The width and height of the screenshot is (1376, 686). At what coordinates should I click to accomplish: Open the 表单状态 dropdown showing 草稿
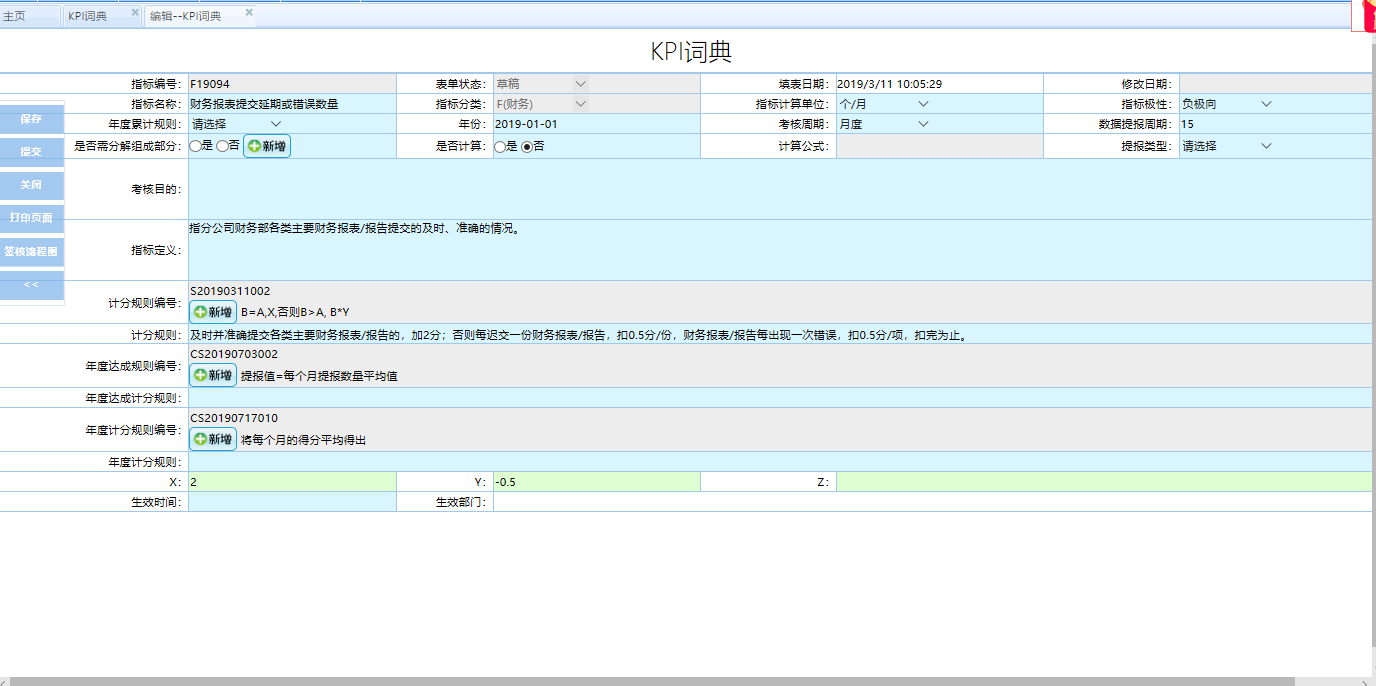pos(541,84)
